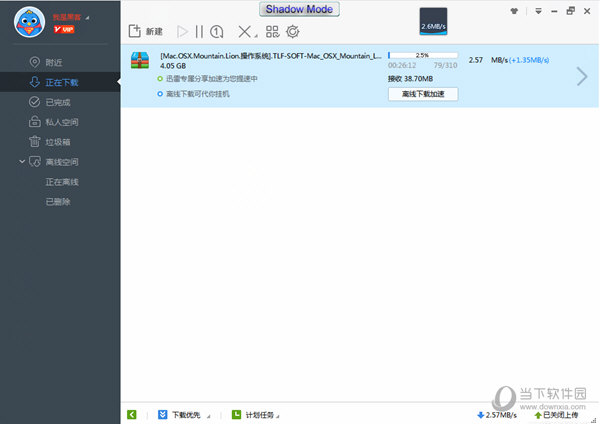600x424 pixels.
Task: Click the Shadow Mode button
Action: pyautogui.click(x=299, y=9)
